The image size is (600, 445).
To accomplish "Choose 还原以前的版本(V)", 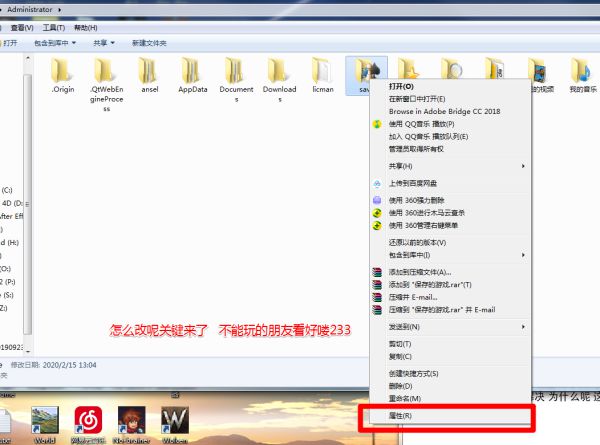I will [417, 243].
